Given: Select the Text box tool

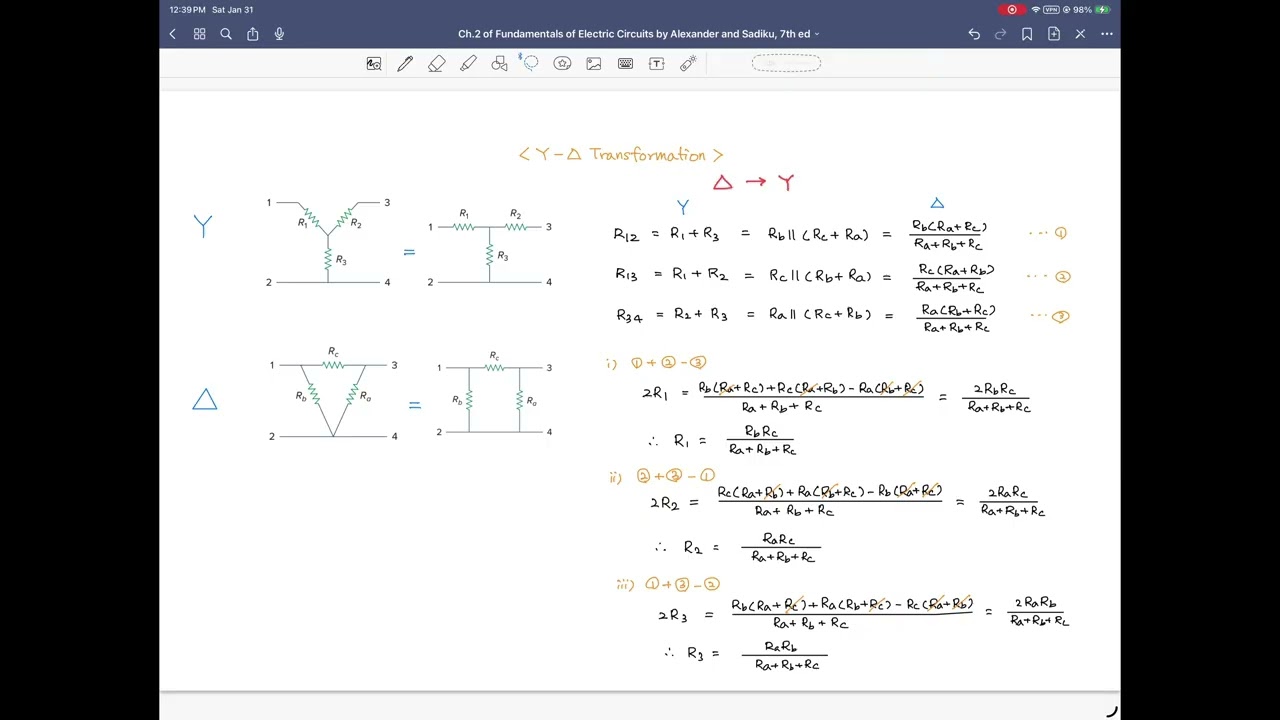Looking at the screenshot, I should click(x=657, y=64).
